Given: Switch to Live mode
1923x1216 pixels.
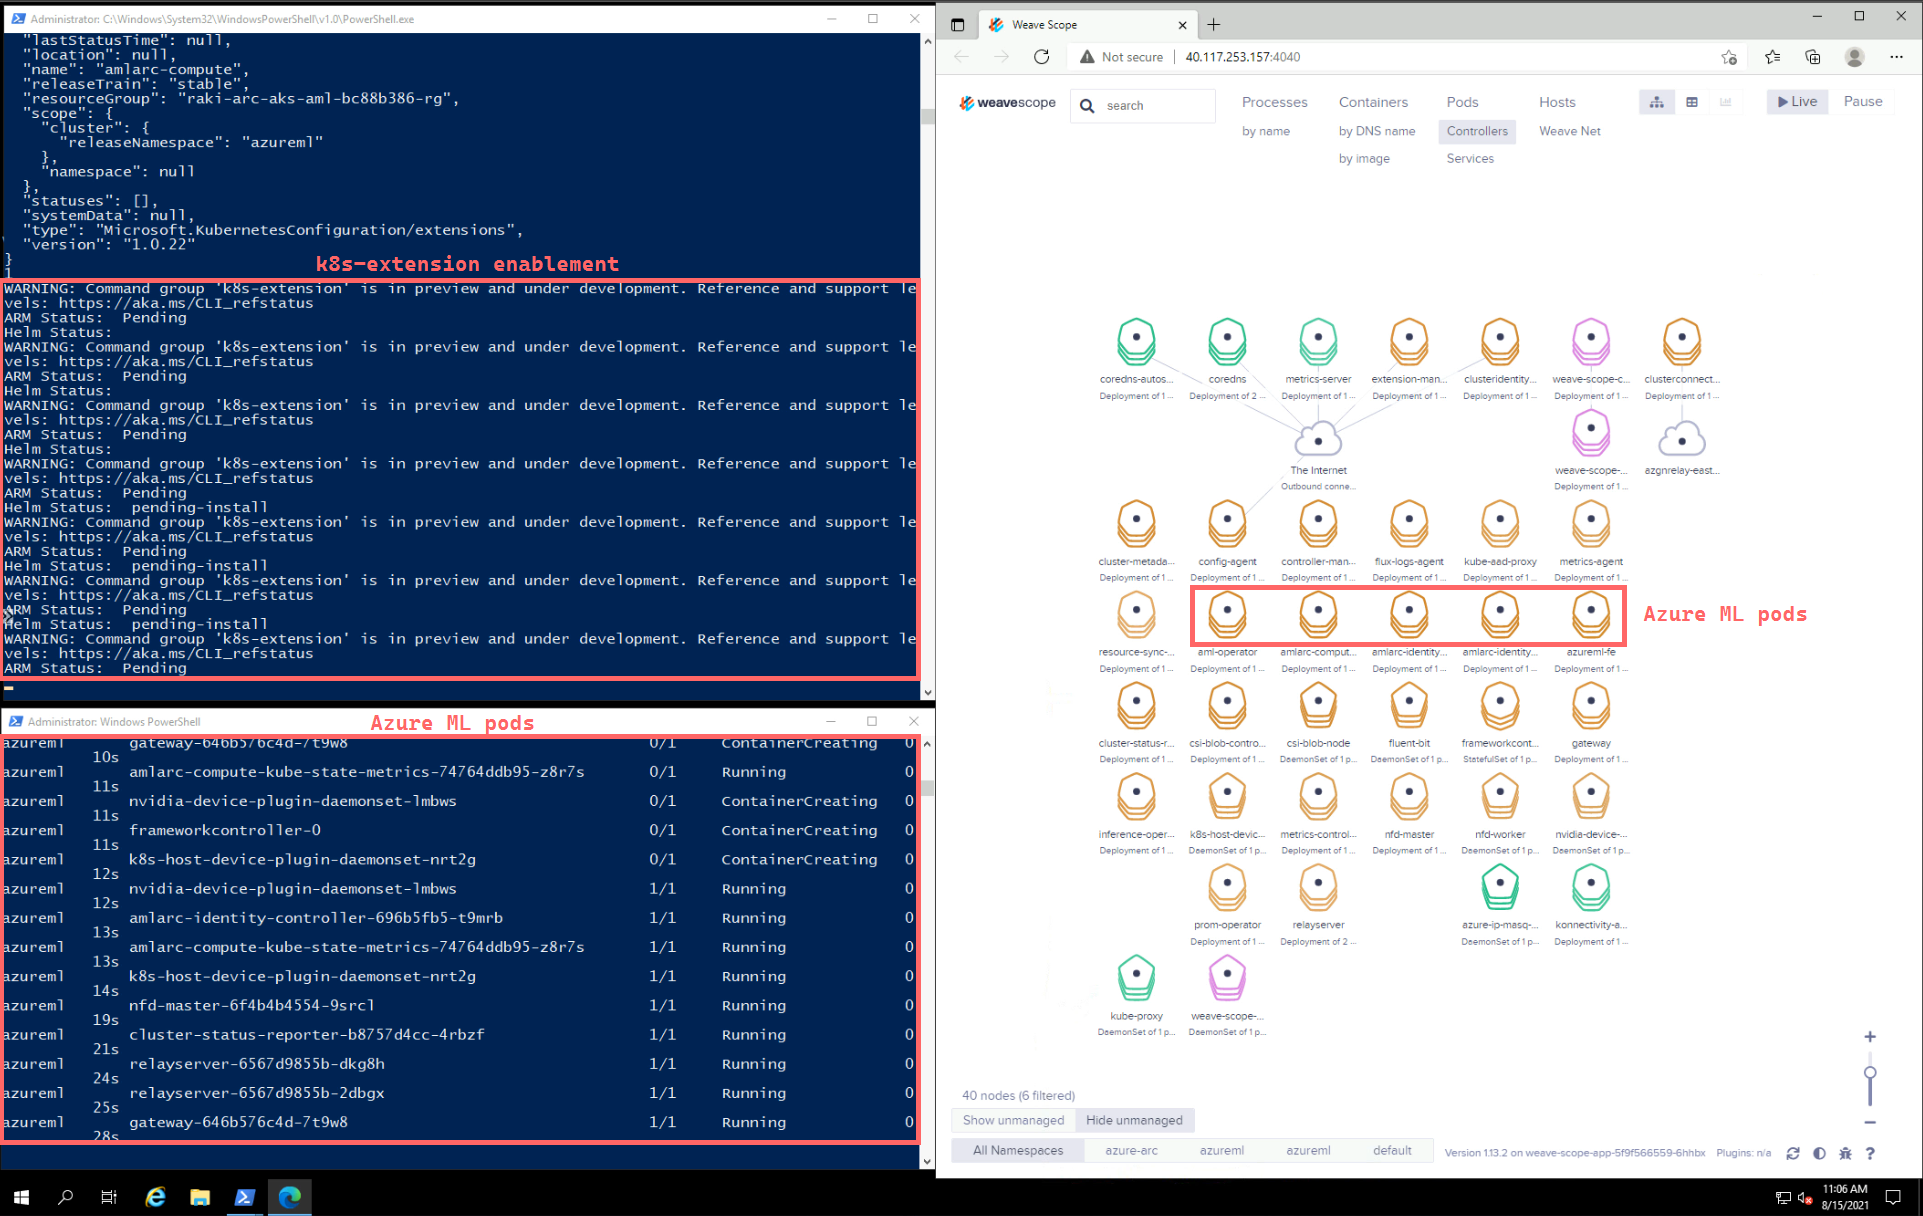Looking at the screenshot, I should point(1797,102).
